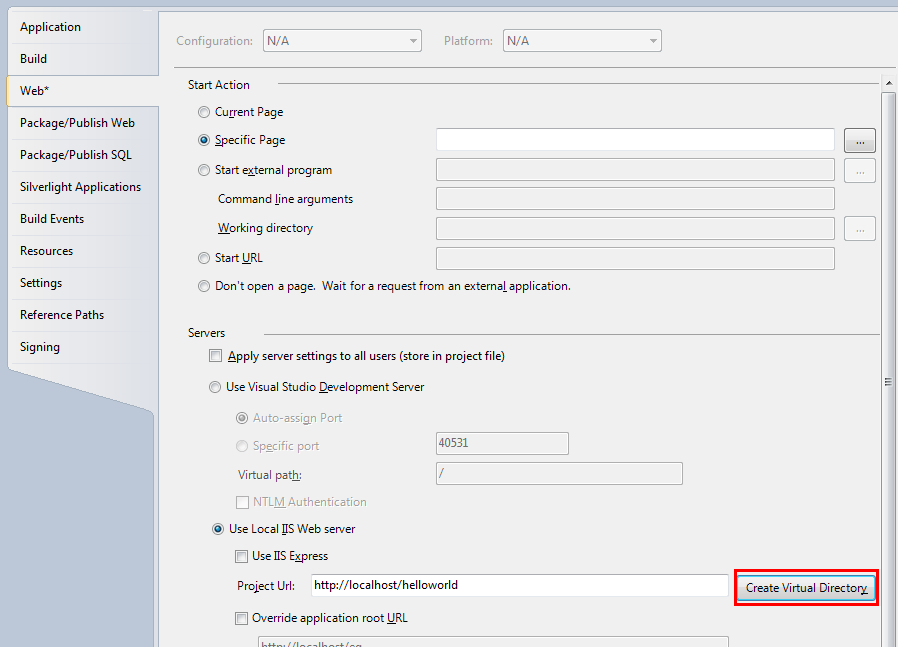Go to Package/Publish Web tab

pyautogui.click(x=77, y=123)
